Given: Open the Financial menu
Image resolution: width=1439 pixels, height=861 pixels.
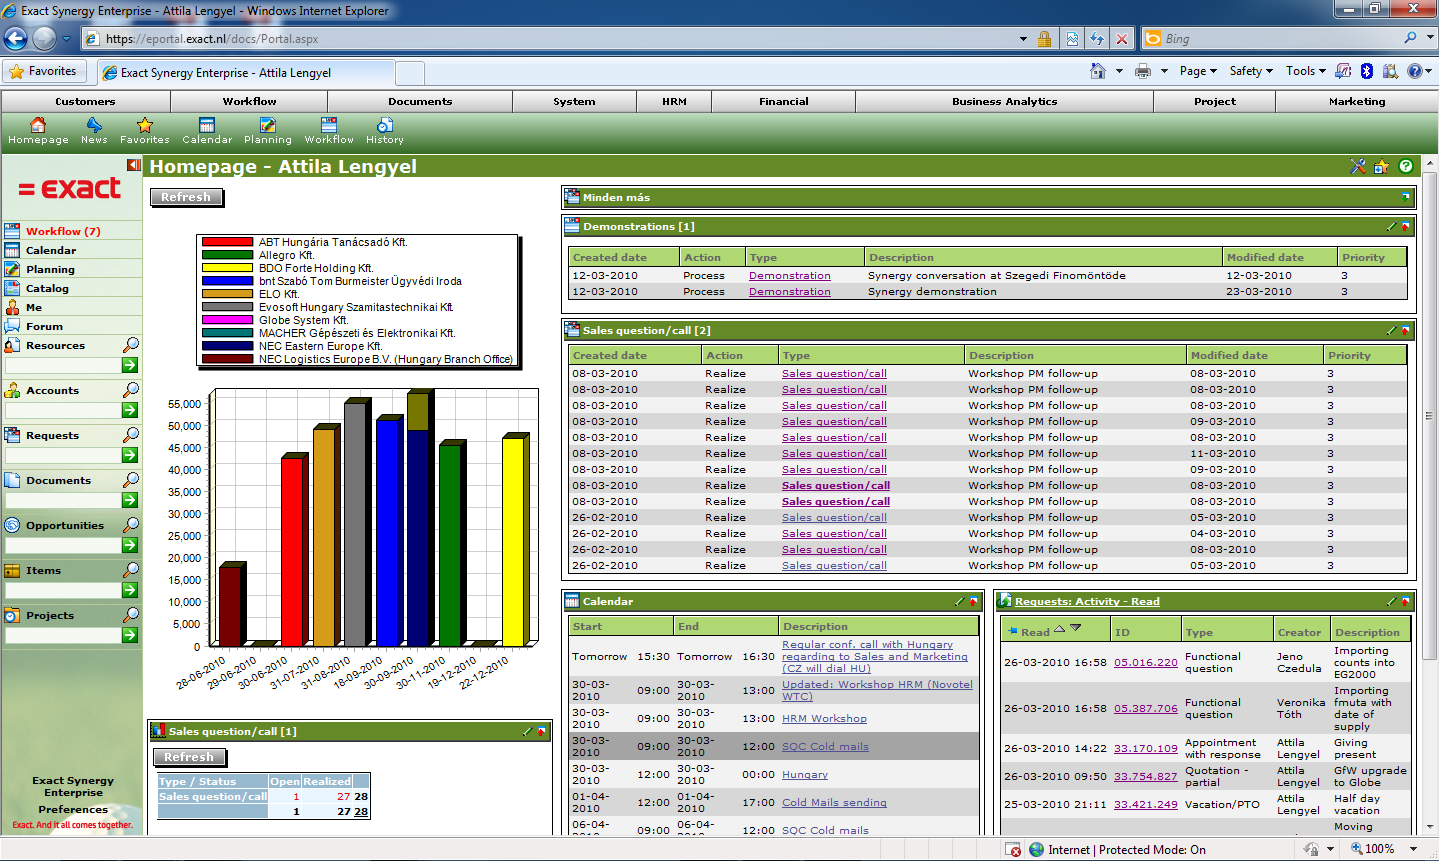Looking at the screenshot, I should pyautogui.click(x=784, y=102).
